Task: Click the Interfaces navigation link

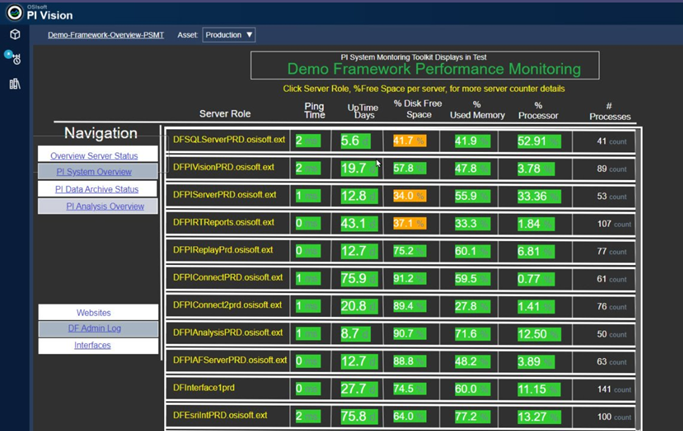Action: click(93, 345)
